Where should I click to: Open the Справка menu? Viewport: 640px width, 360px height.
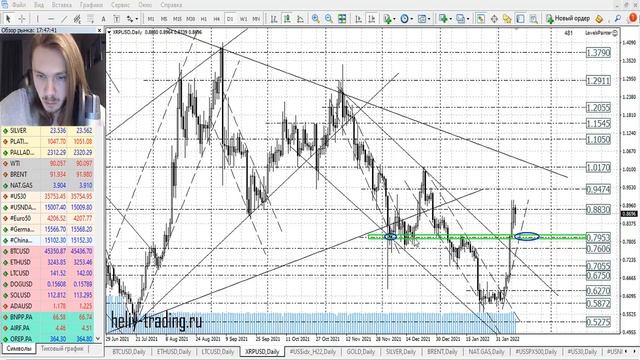point(171,5)
